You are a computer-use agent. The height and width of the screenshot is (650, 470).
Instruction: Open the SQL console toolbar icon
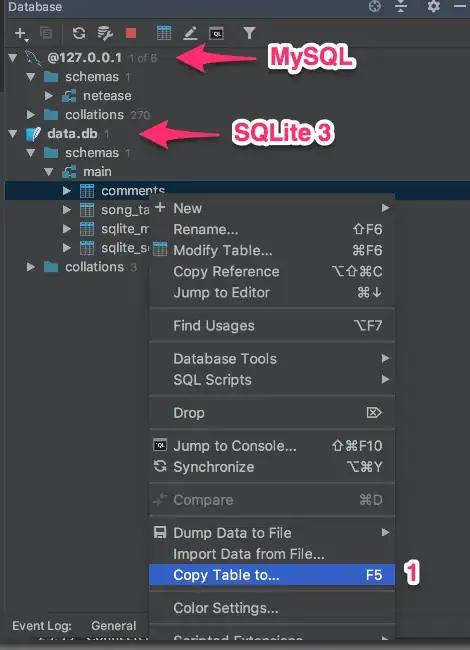click(216, 33)
